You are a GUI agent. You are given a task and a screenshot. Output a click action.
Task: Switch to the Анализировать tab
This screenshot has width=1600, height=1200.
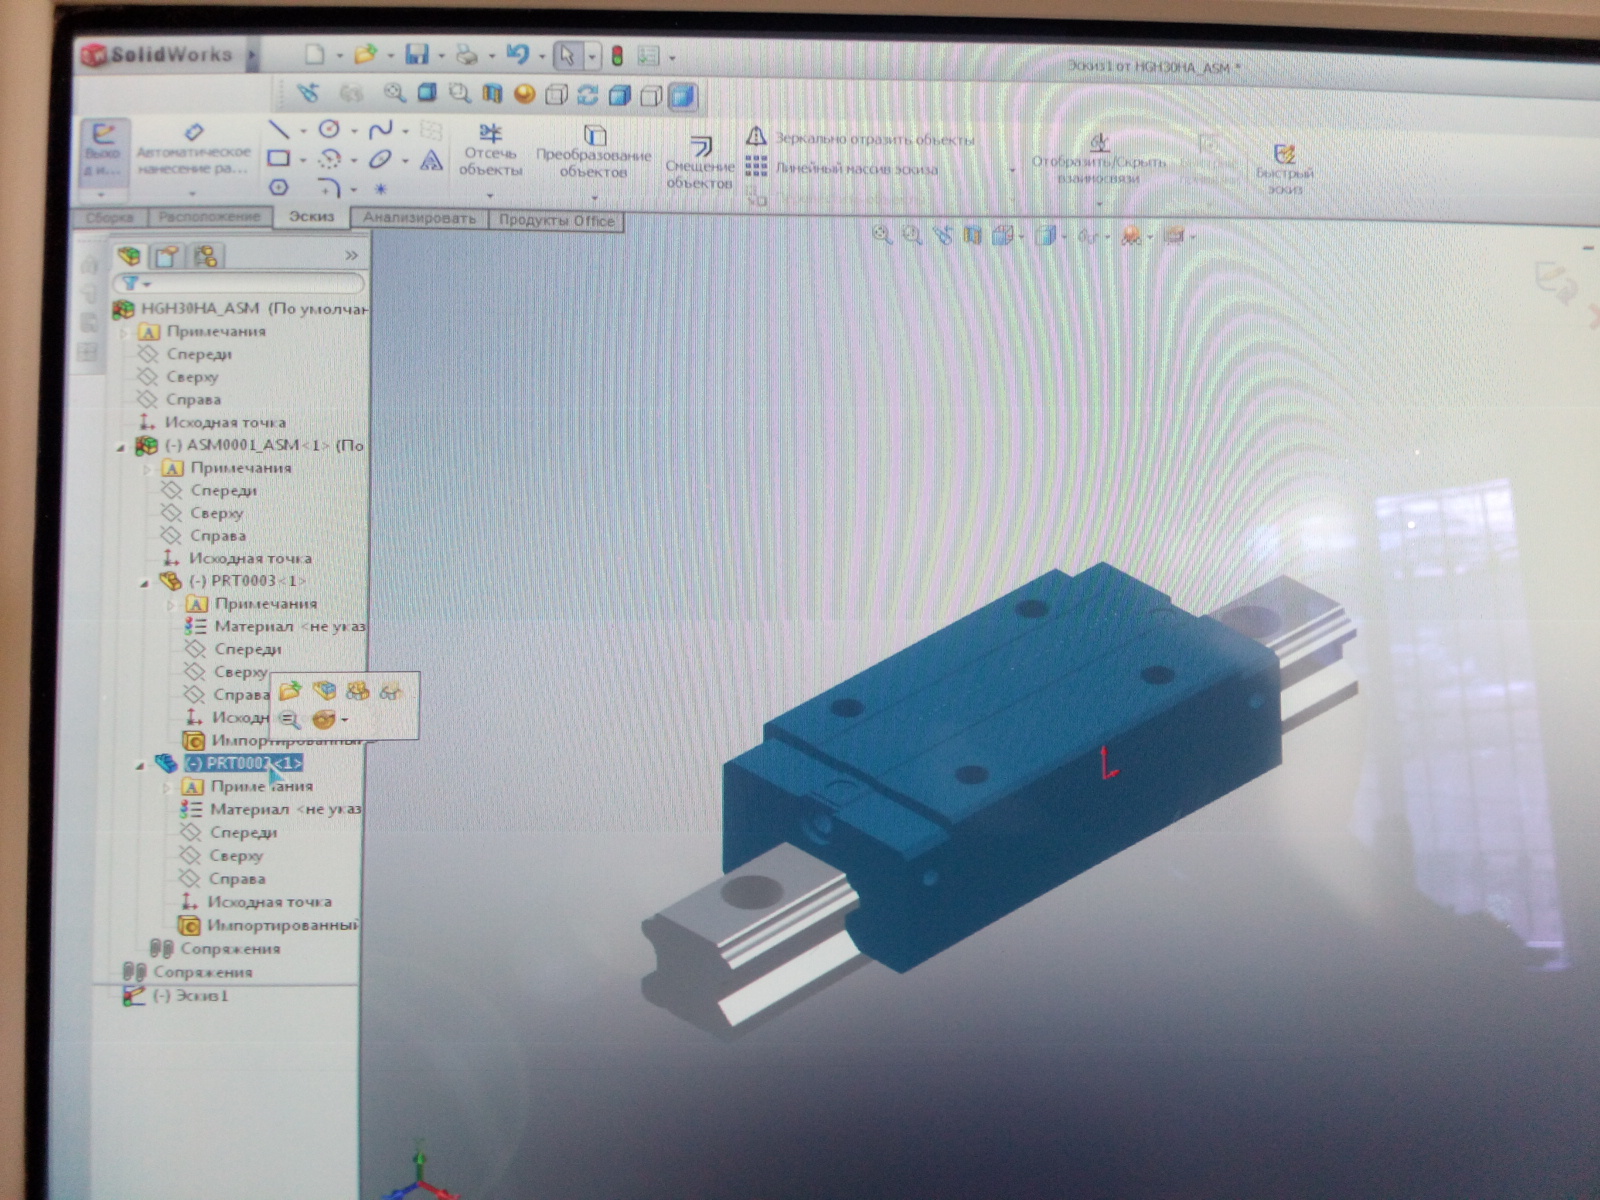point(419,218)
